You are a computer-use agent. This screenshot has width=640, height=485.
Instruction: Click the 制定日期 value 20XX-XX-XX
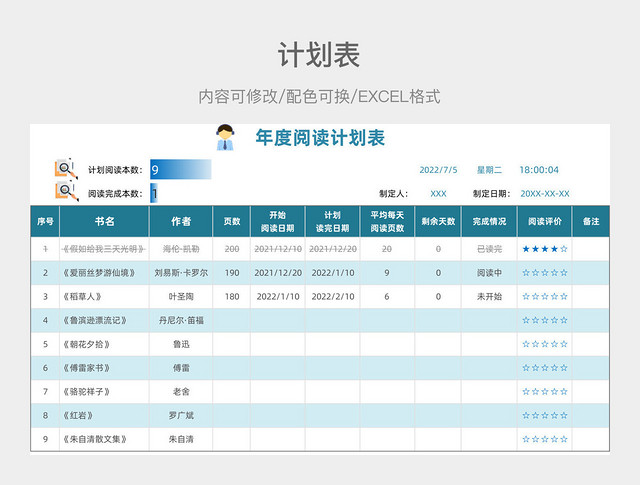544,194
